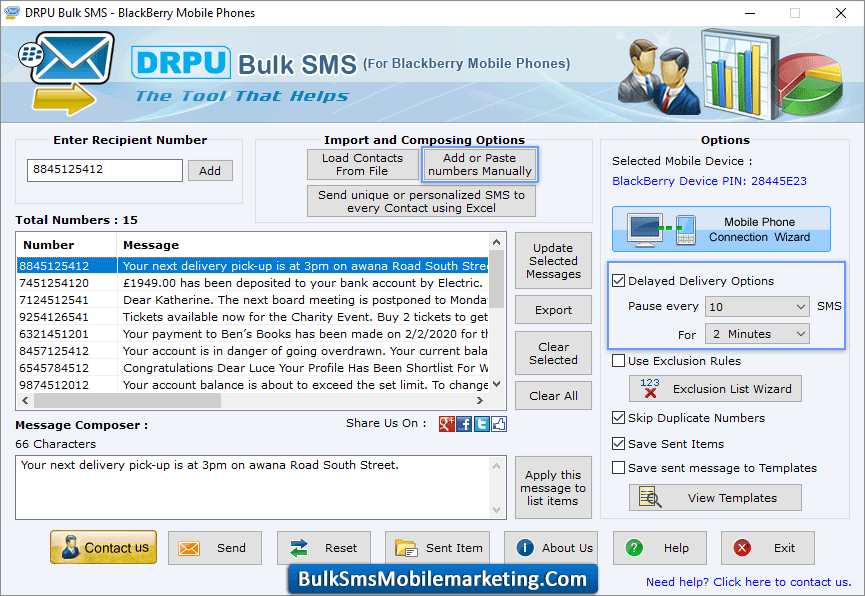Click the computer-phone connection wizard icon

[x=661, y=230]
